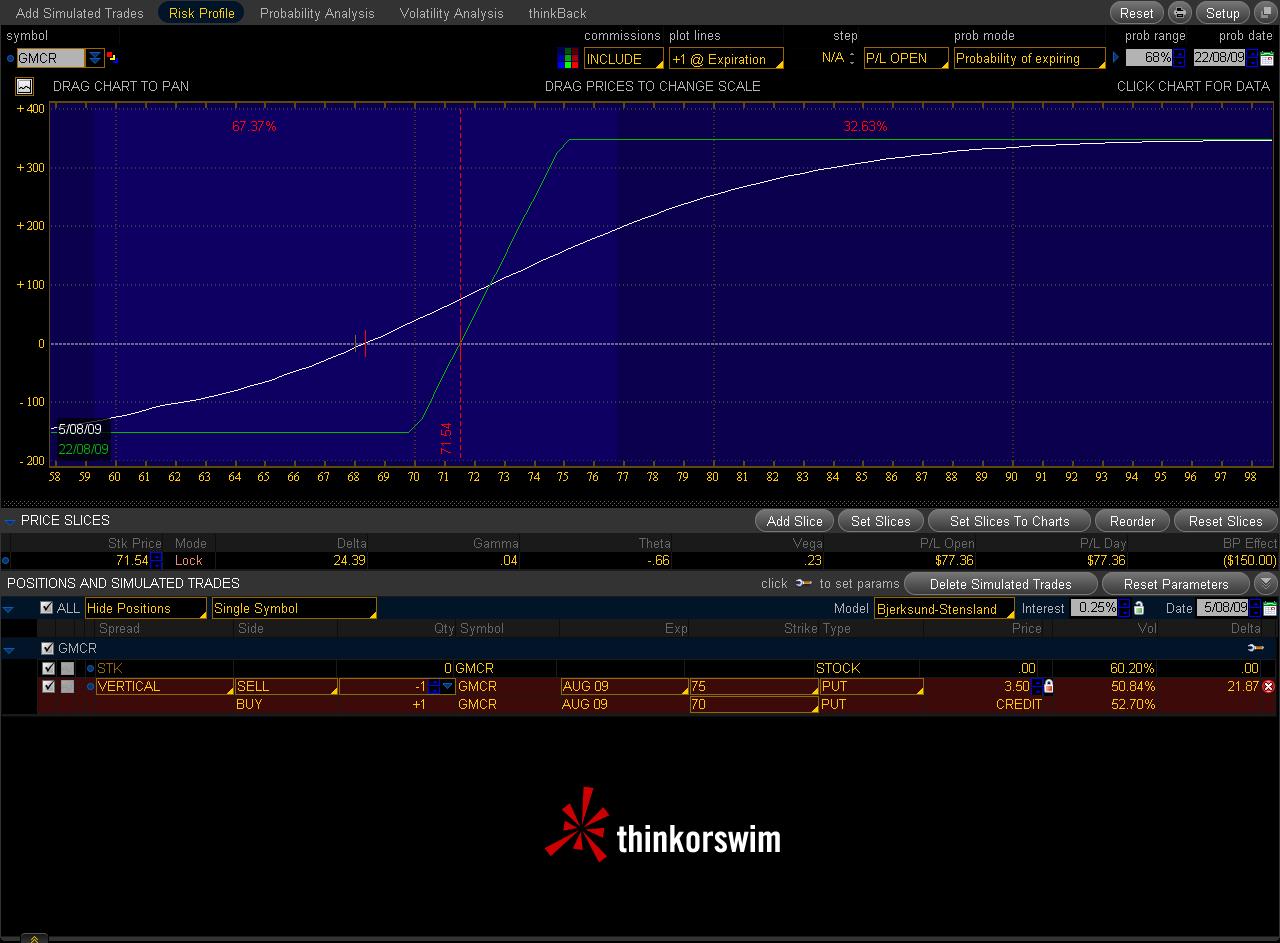Viewport: 1280px width, 943px height.
Task: Open the Single Symbol dropdown
Action: pyautogui.click(x=294, y=608)
